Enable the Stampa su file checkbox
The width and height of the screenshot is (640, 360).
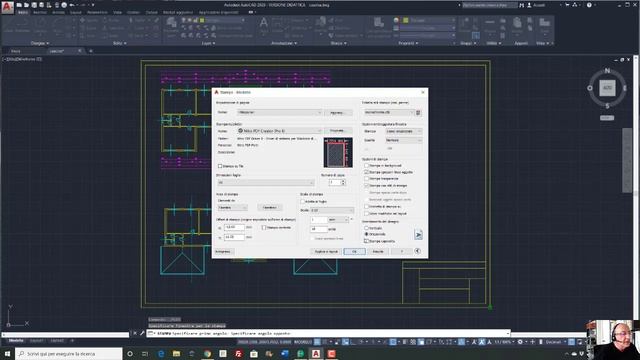[x=220, y=166]
